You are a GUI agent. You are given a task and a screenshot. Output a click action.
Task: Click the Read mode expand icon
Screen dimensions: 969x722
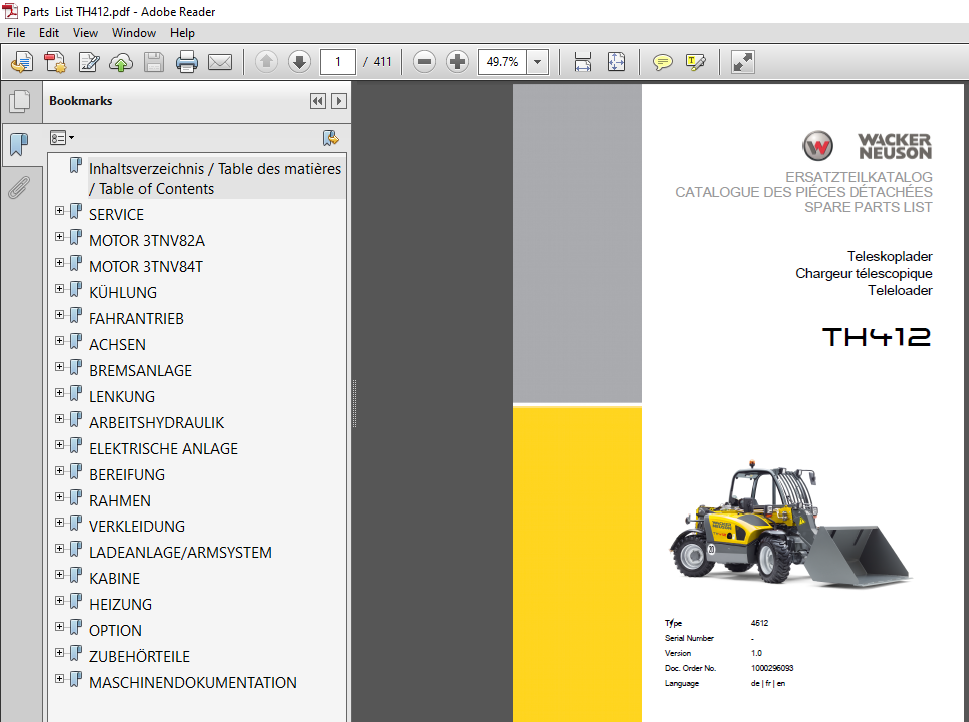click(742, 62)
